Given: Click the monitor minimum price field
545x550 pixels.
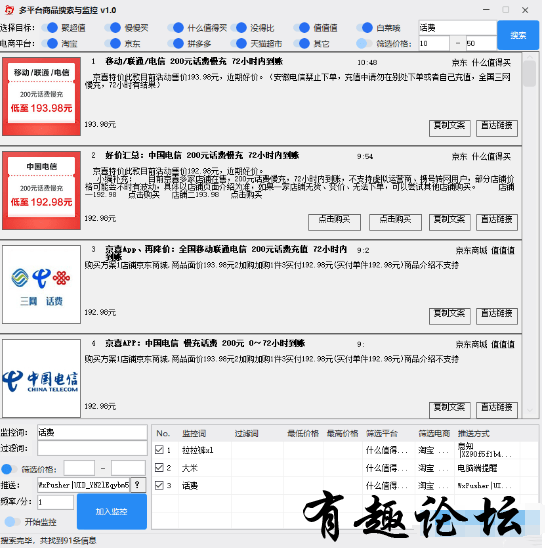Looking at the screenshot, I should [x=79, y=468].
